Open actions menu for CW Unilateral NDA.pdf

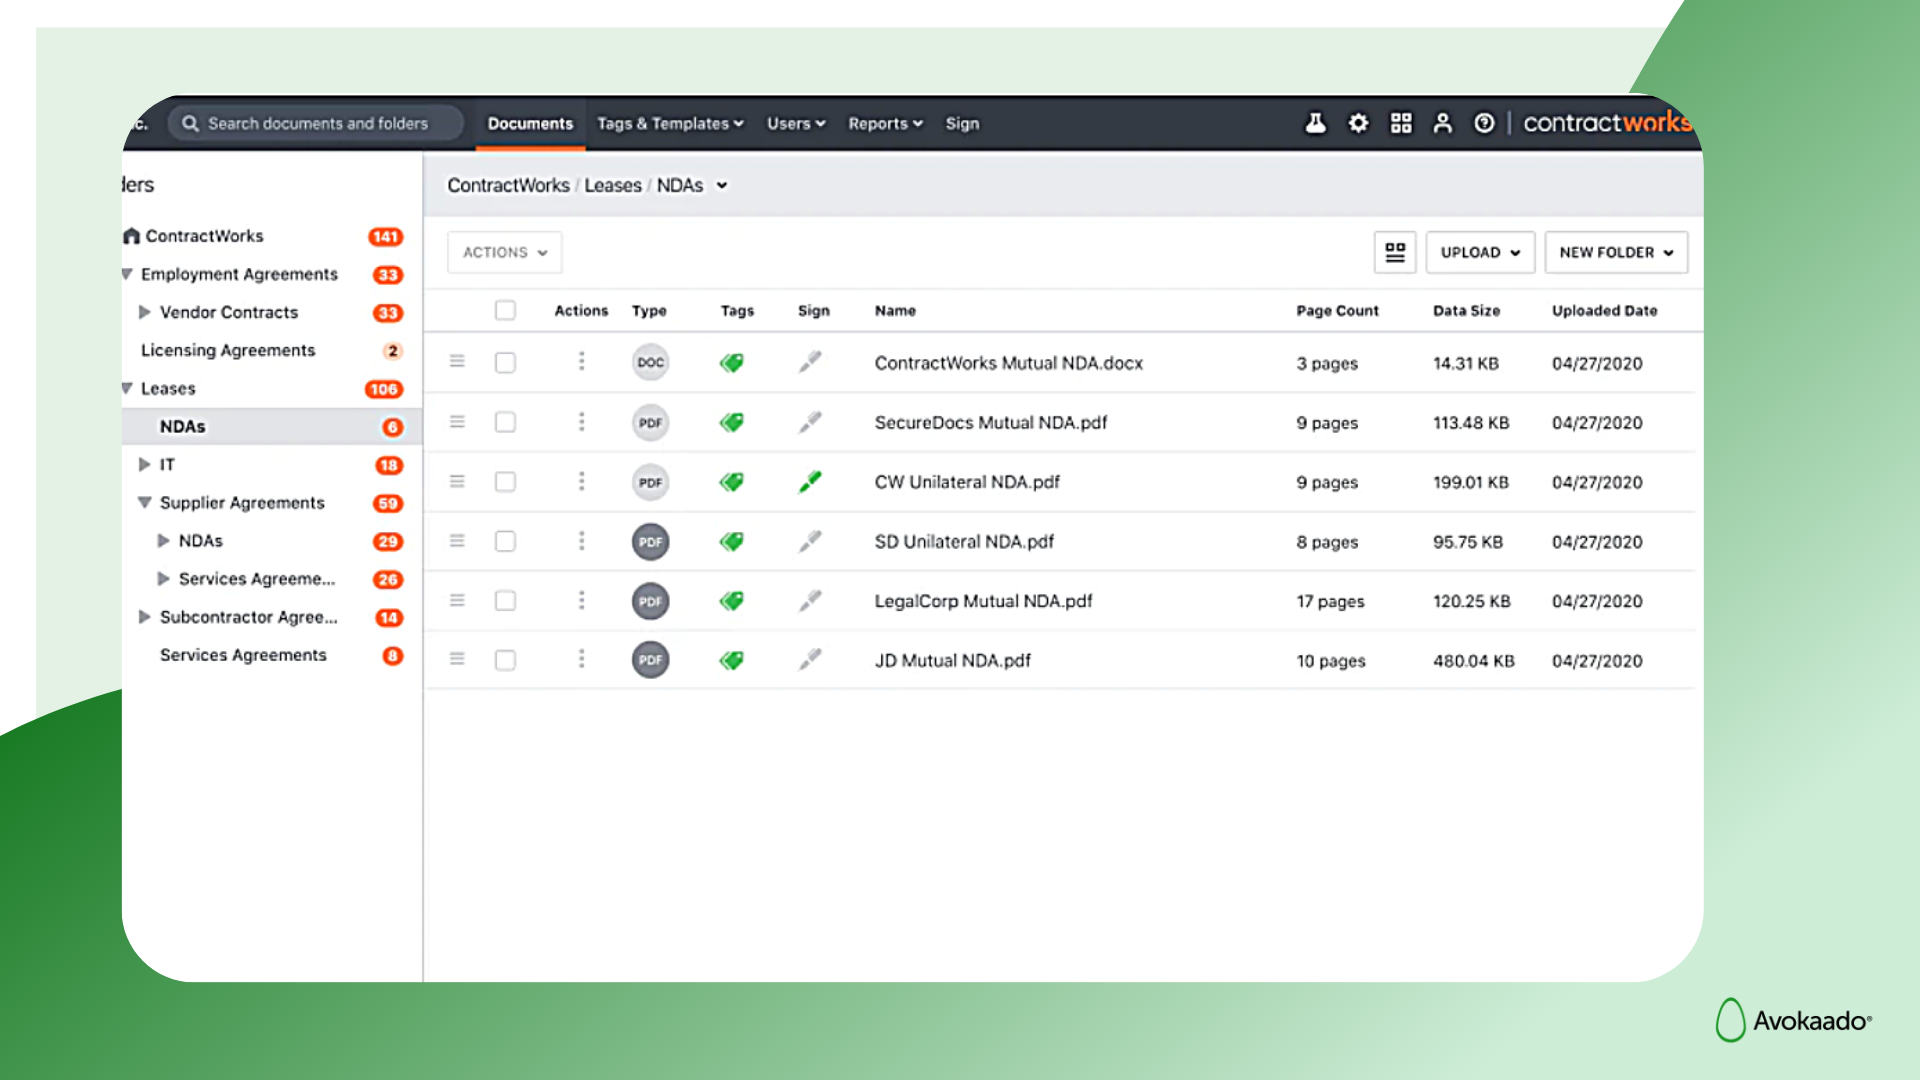581,481
